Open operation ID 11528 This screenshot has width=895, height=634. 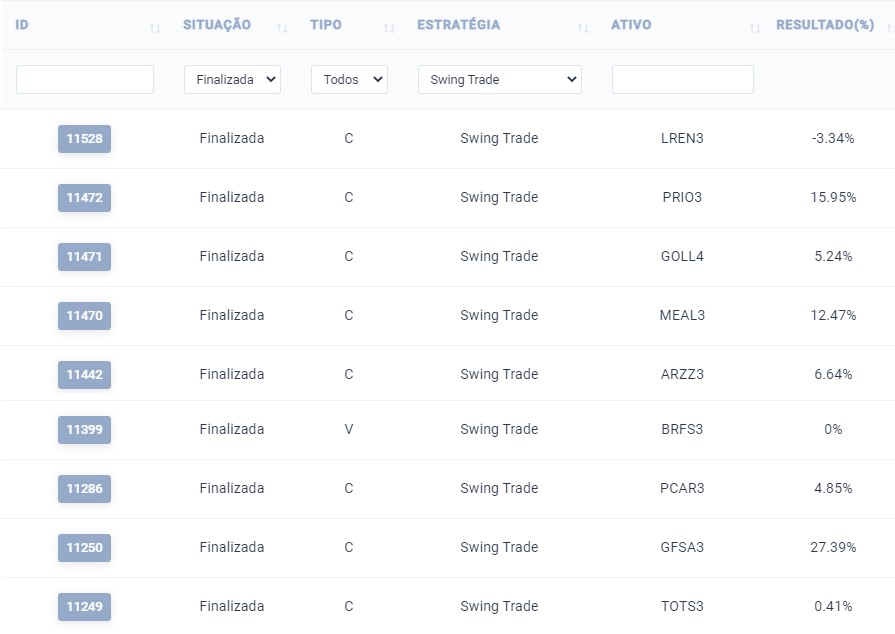[x=84, y=139]
